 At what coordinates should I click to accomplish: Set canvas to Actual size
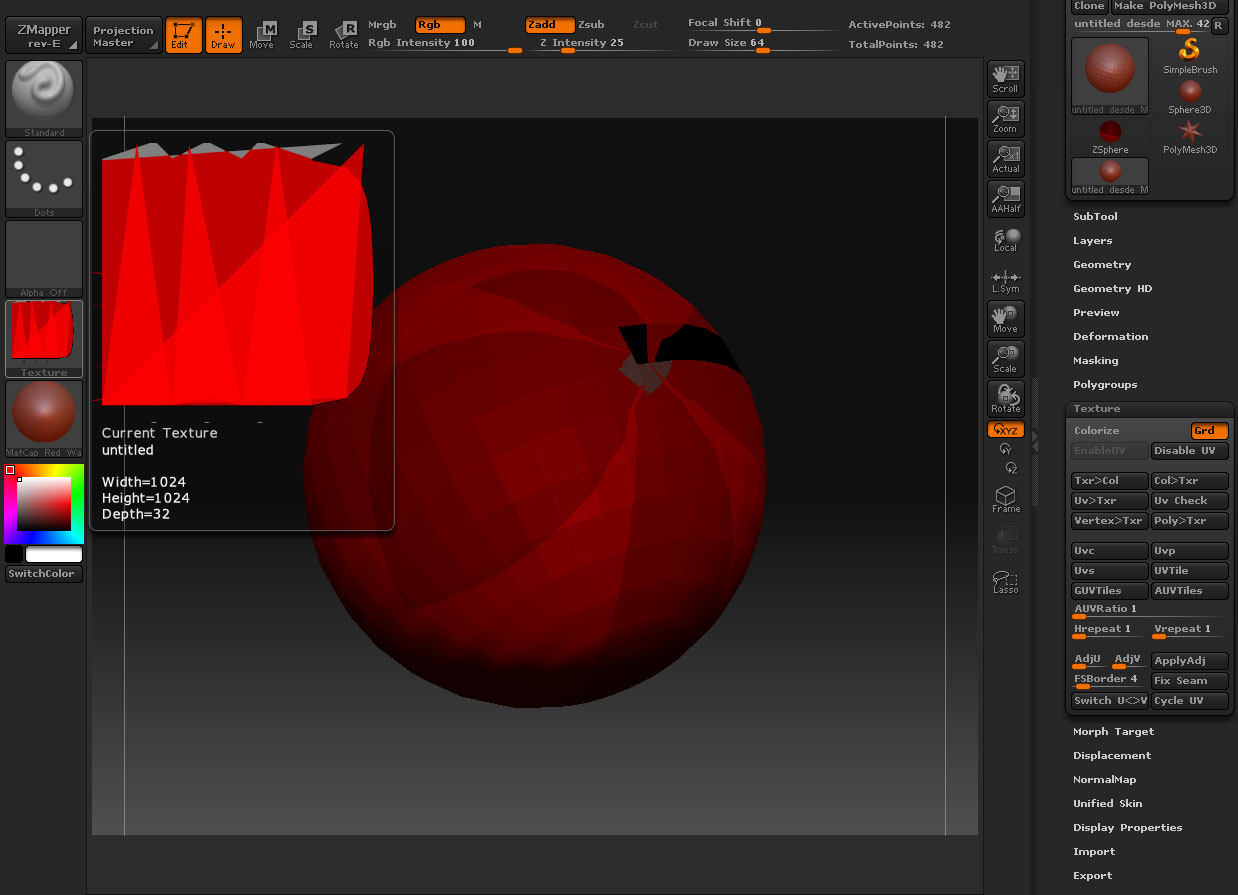[1005, 159]
